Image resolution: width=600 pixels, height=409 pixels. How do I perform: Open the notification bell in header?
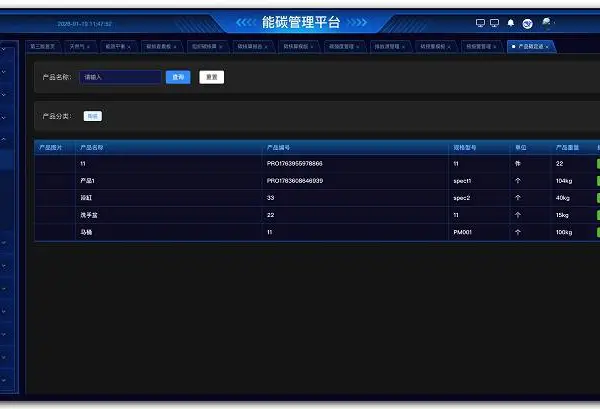click(510, 23)
